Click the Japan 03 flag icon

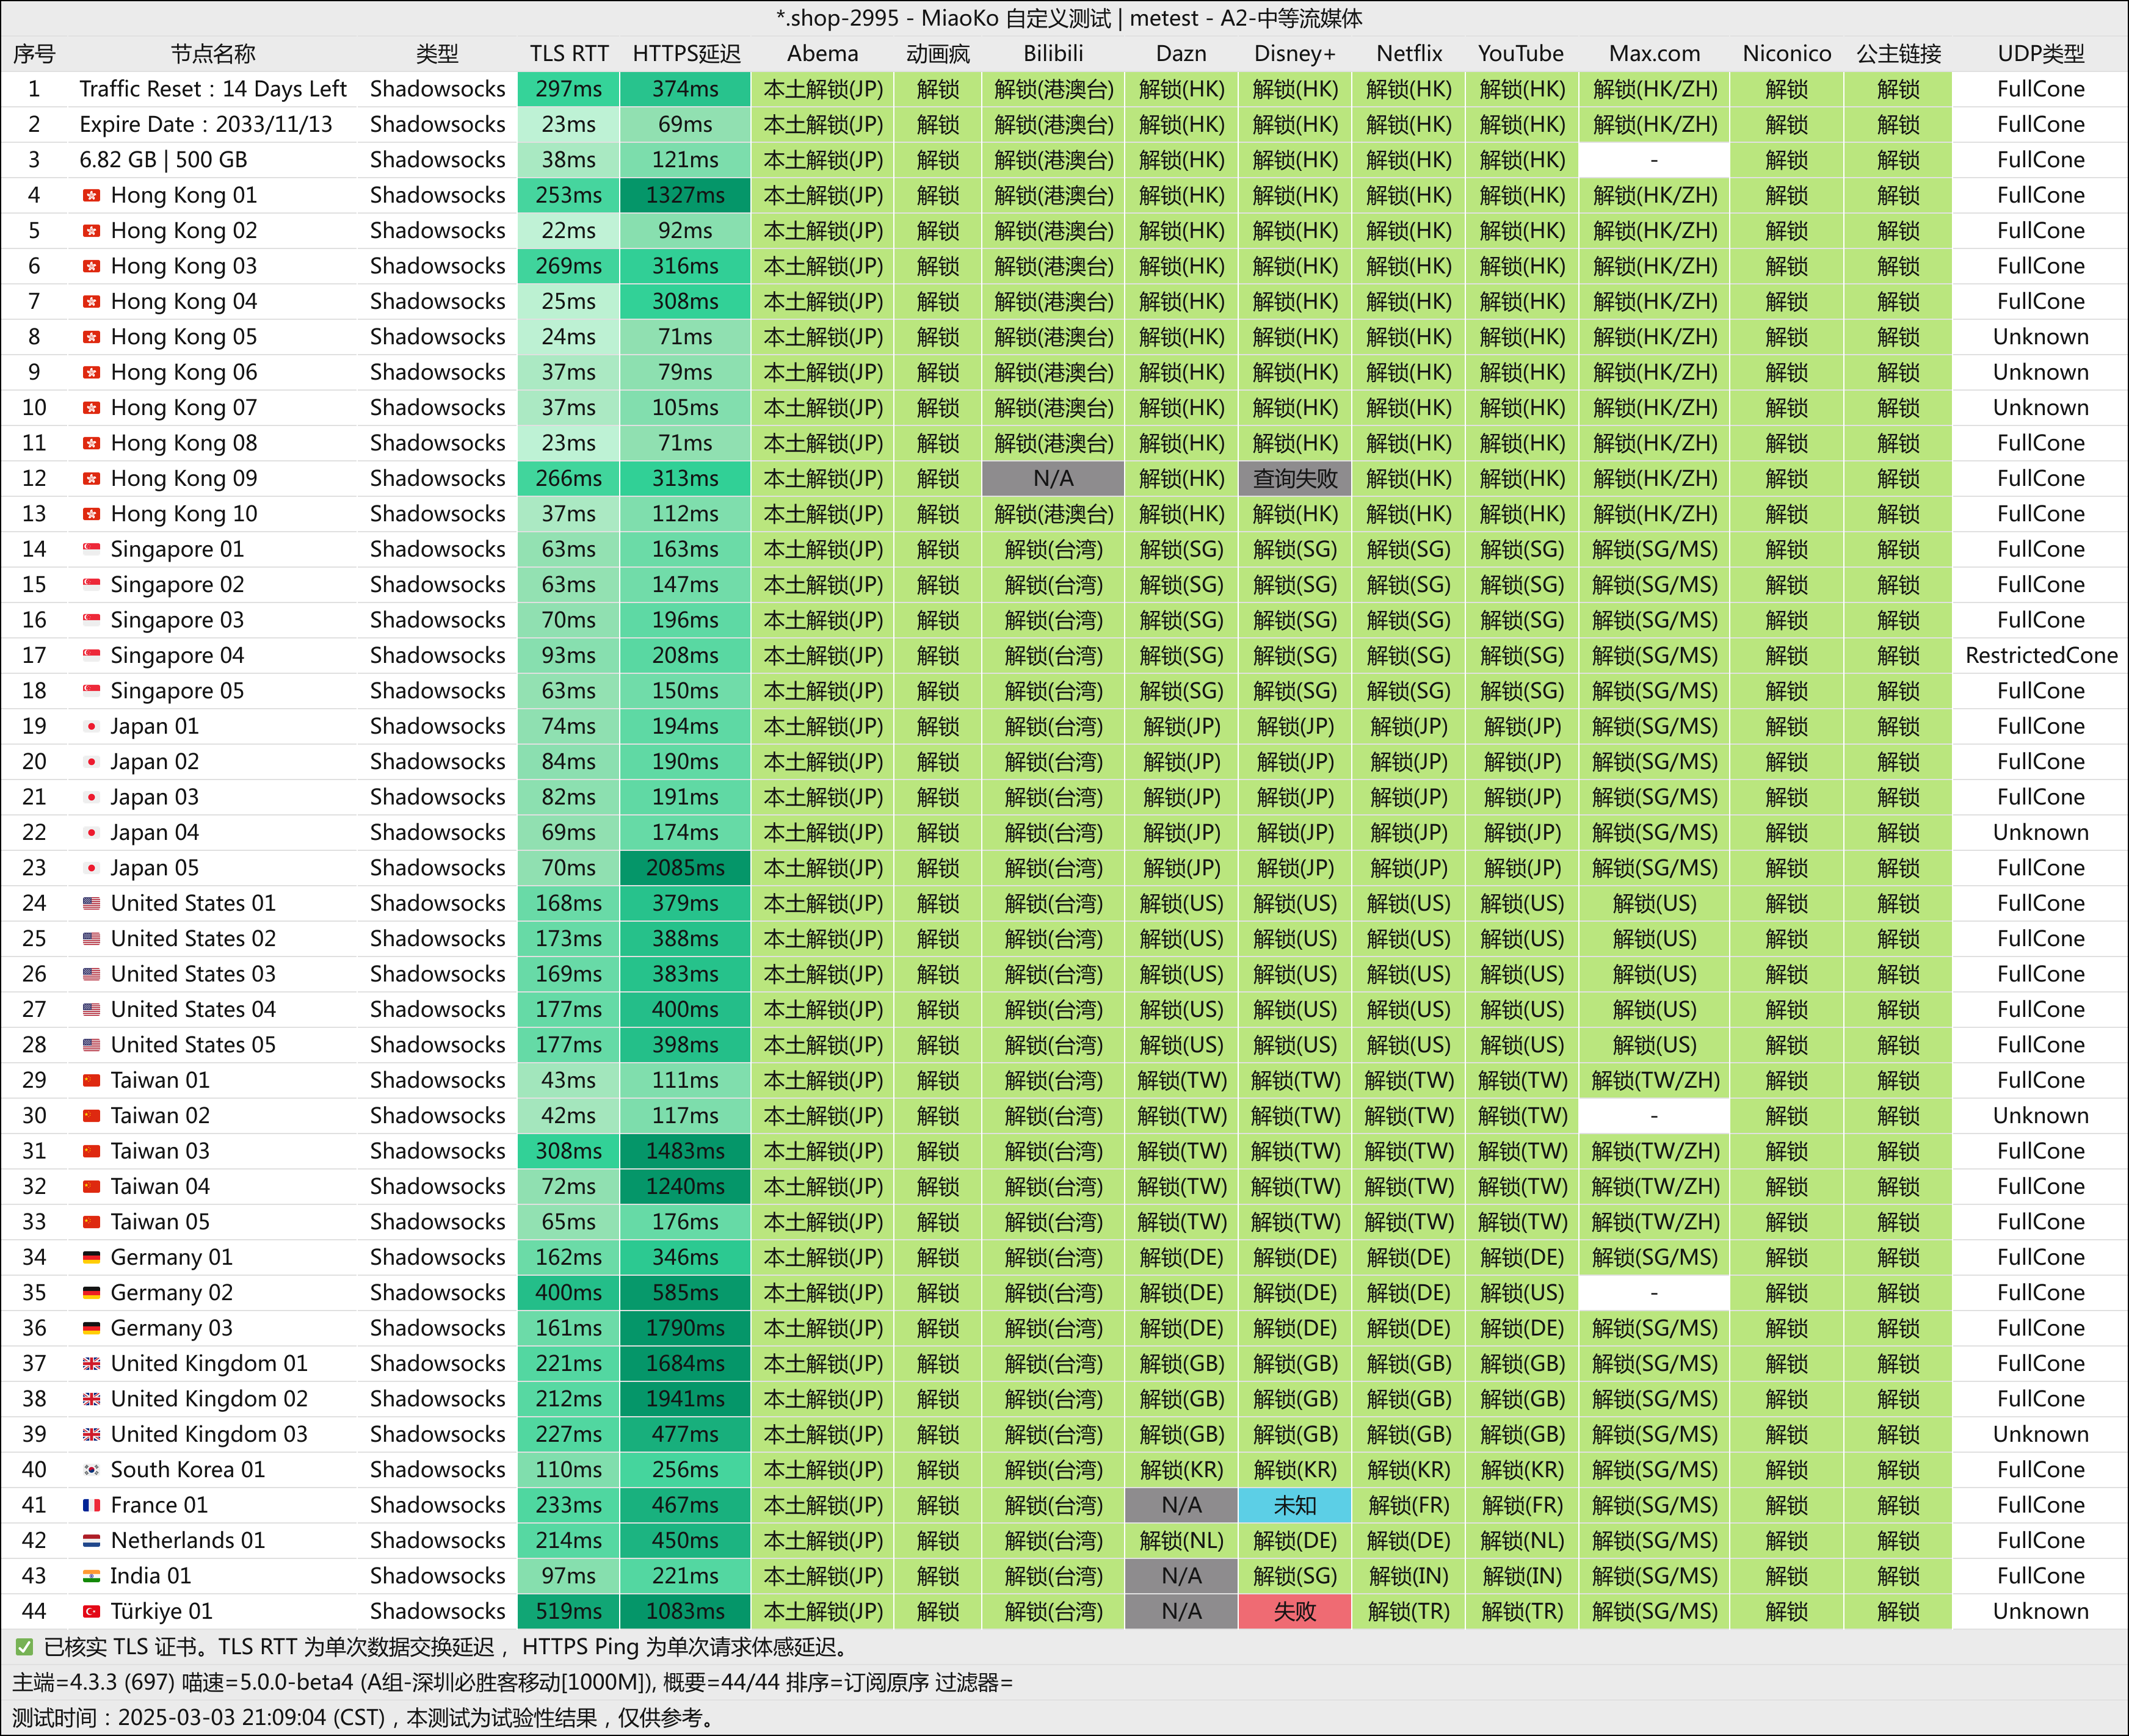coord(91,797)
